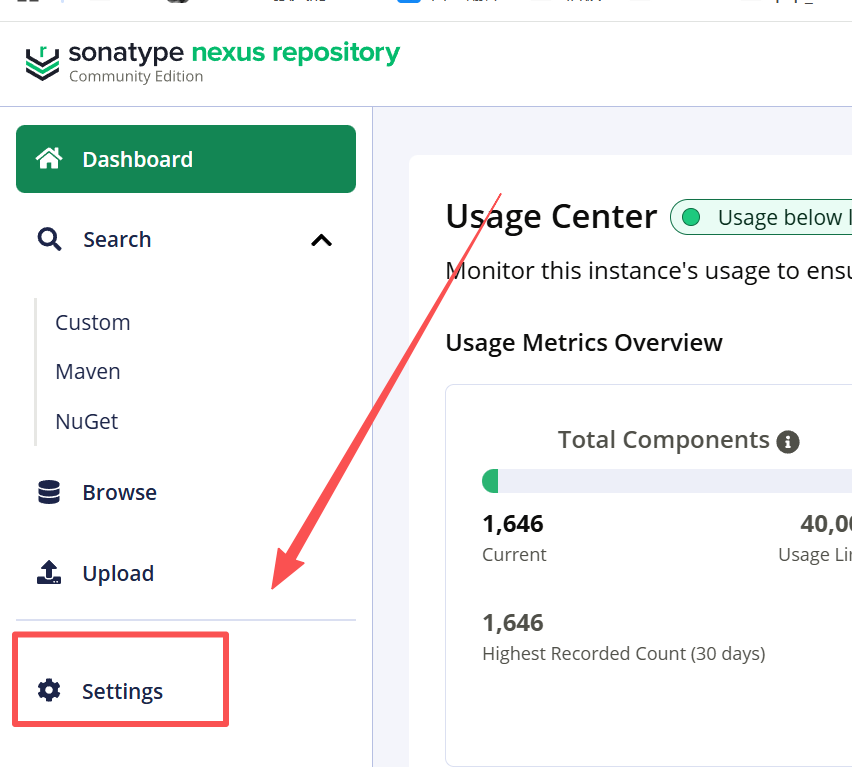This screenshot has width=852, height=767.
Task: Click the Settings gear icon
Action: [49, 690]
